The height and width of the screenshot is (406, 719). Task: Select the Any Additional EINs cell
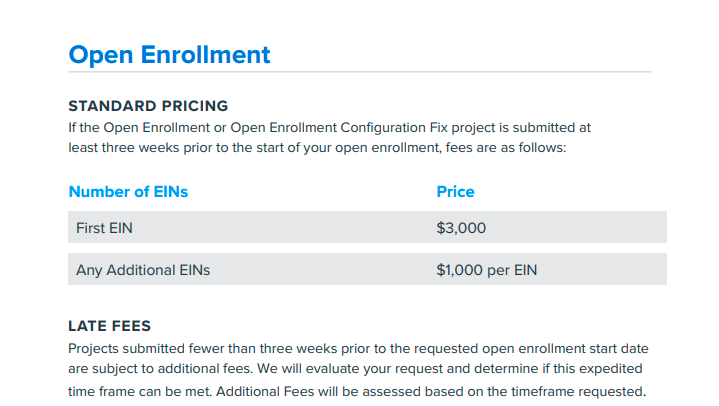pyautogui.click(x=143, y=270)
